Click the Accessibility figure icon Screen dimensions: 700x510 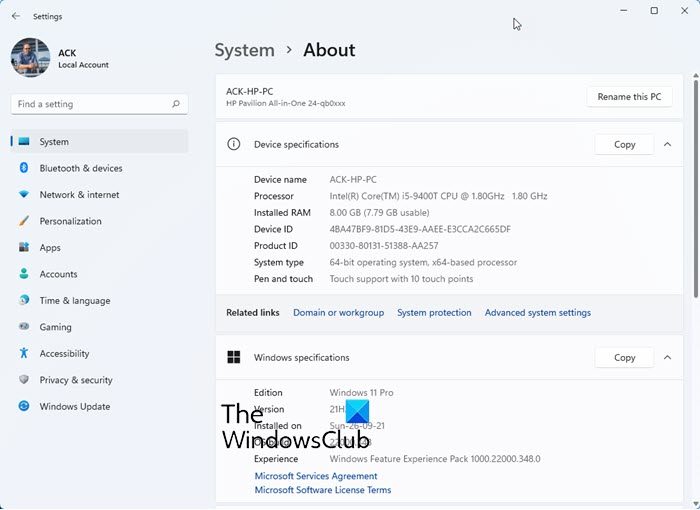coord(24,353)
